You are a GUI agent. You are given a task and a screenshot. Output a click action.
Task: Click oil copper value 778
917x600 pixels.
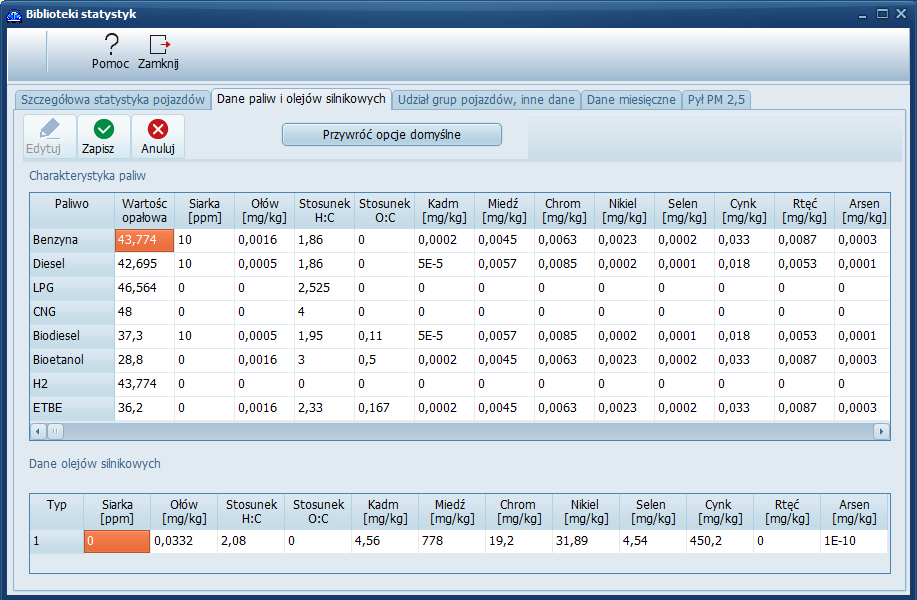[x=451, y=541]
